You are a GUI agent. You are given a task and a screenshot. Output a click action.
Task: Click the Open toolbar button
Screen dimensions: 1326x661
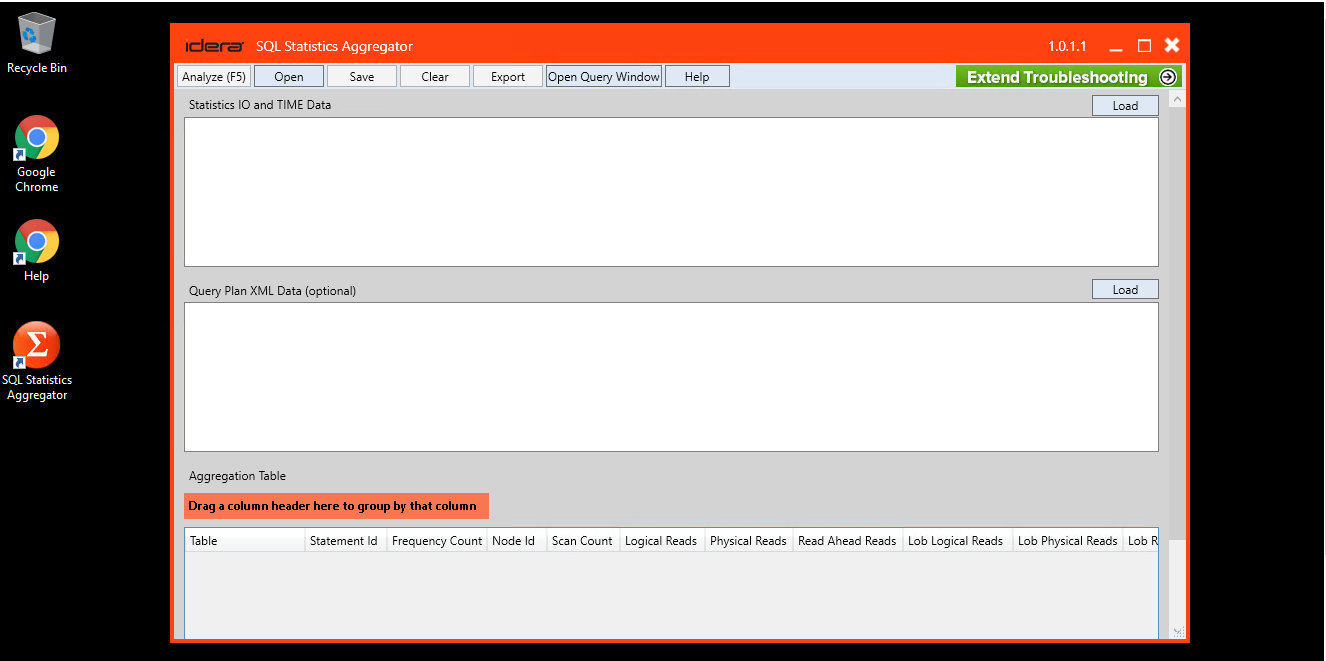(289, 77)
